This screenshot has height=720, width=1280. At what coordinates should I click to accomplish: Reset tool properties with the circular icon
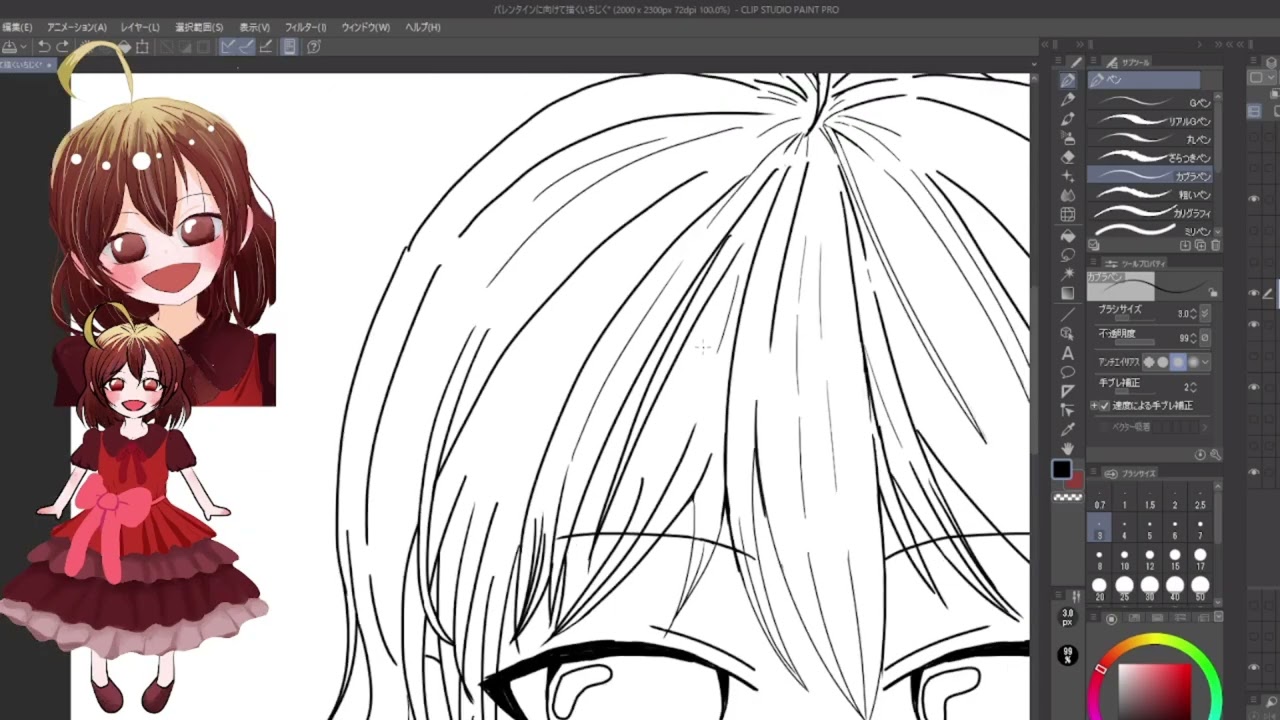pyautogui.click(x=1200, y=454)
